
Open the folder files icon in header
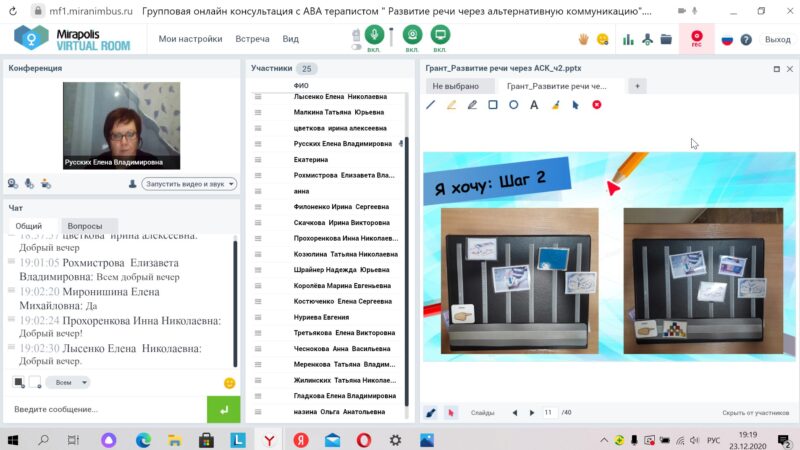tap(666, 39)
